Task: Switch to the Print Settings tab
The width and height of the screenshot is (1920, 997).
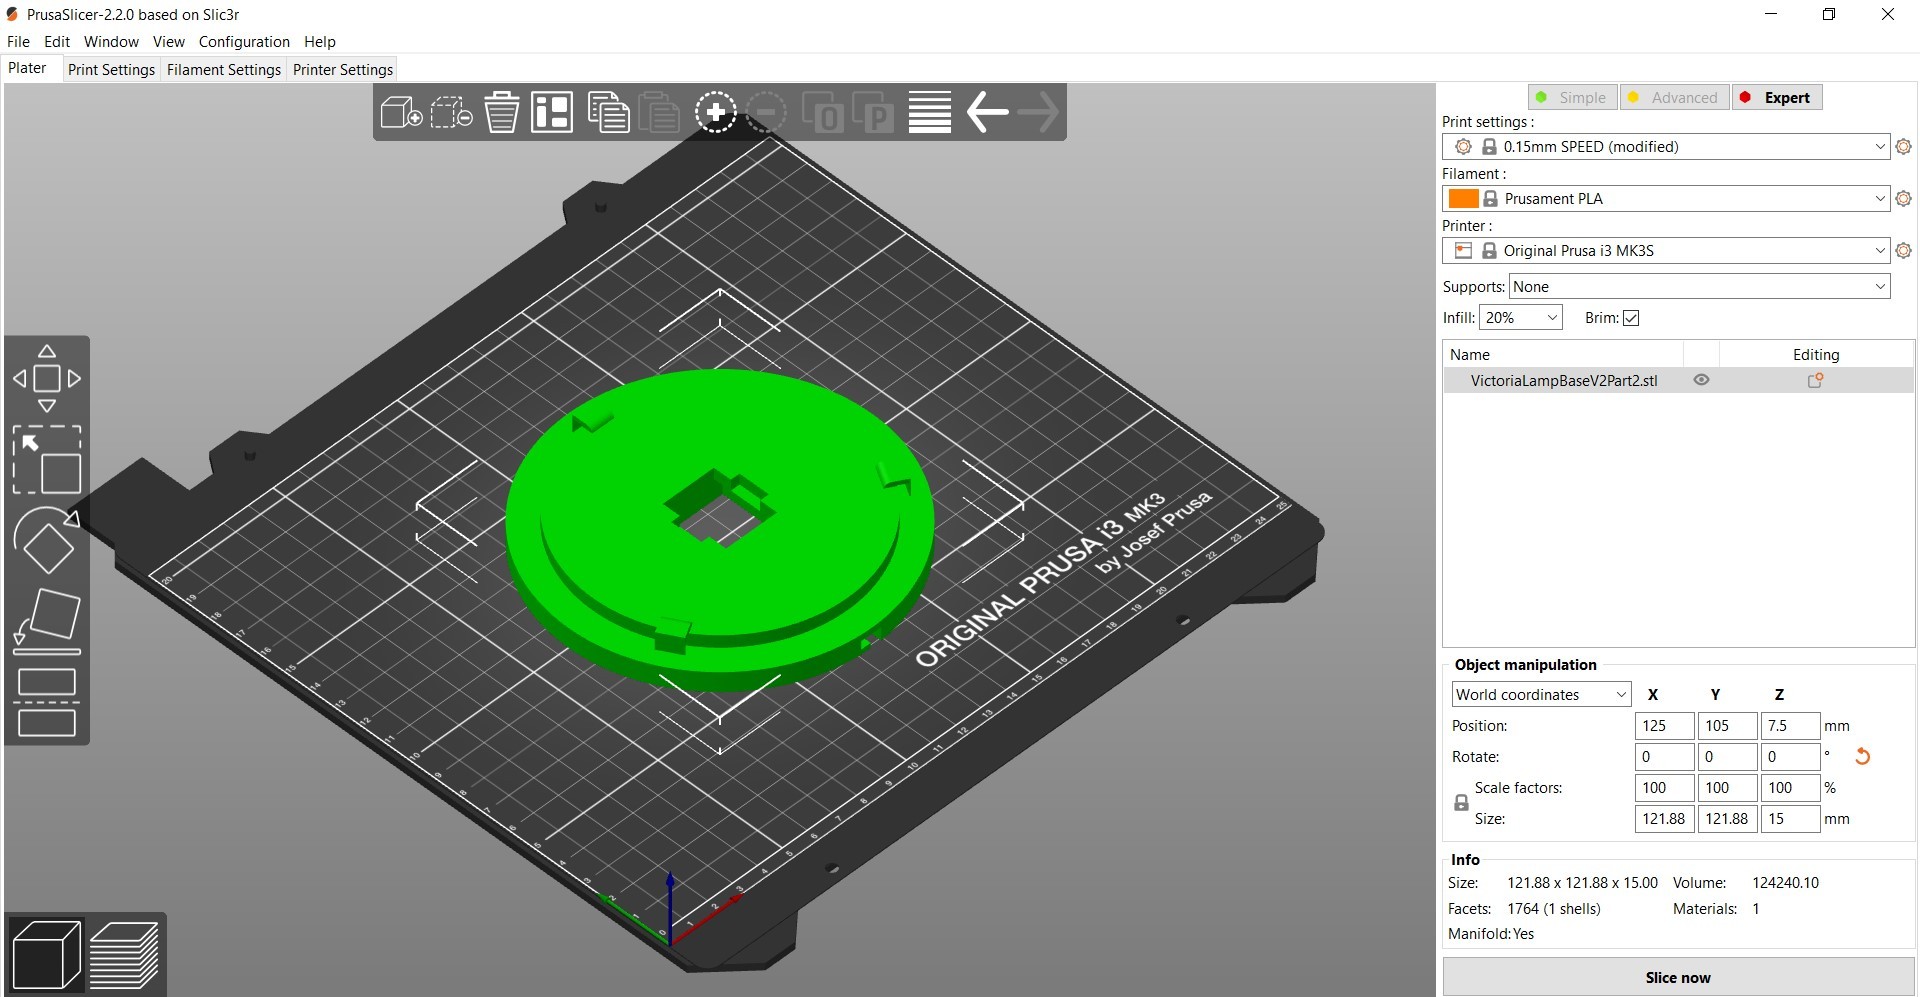Action: [111, 70]
